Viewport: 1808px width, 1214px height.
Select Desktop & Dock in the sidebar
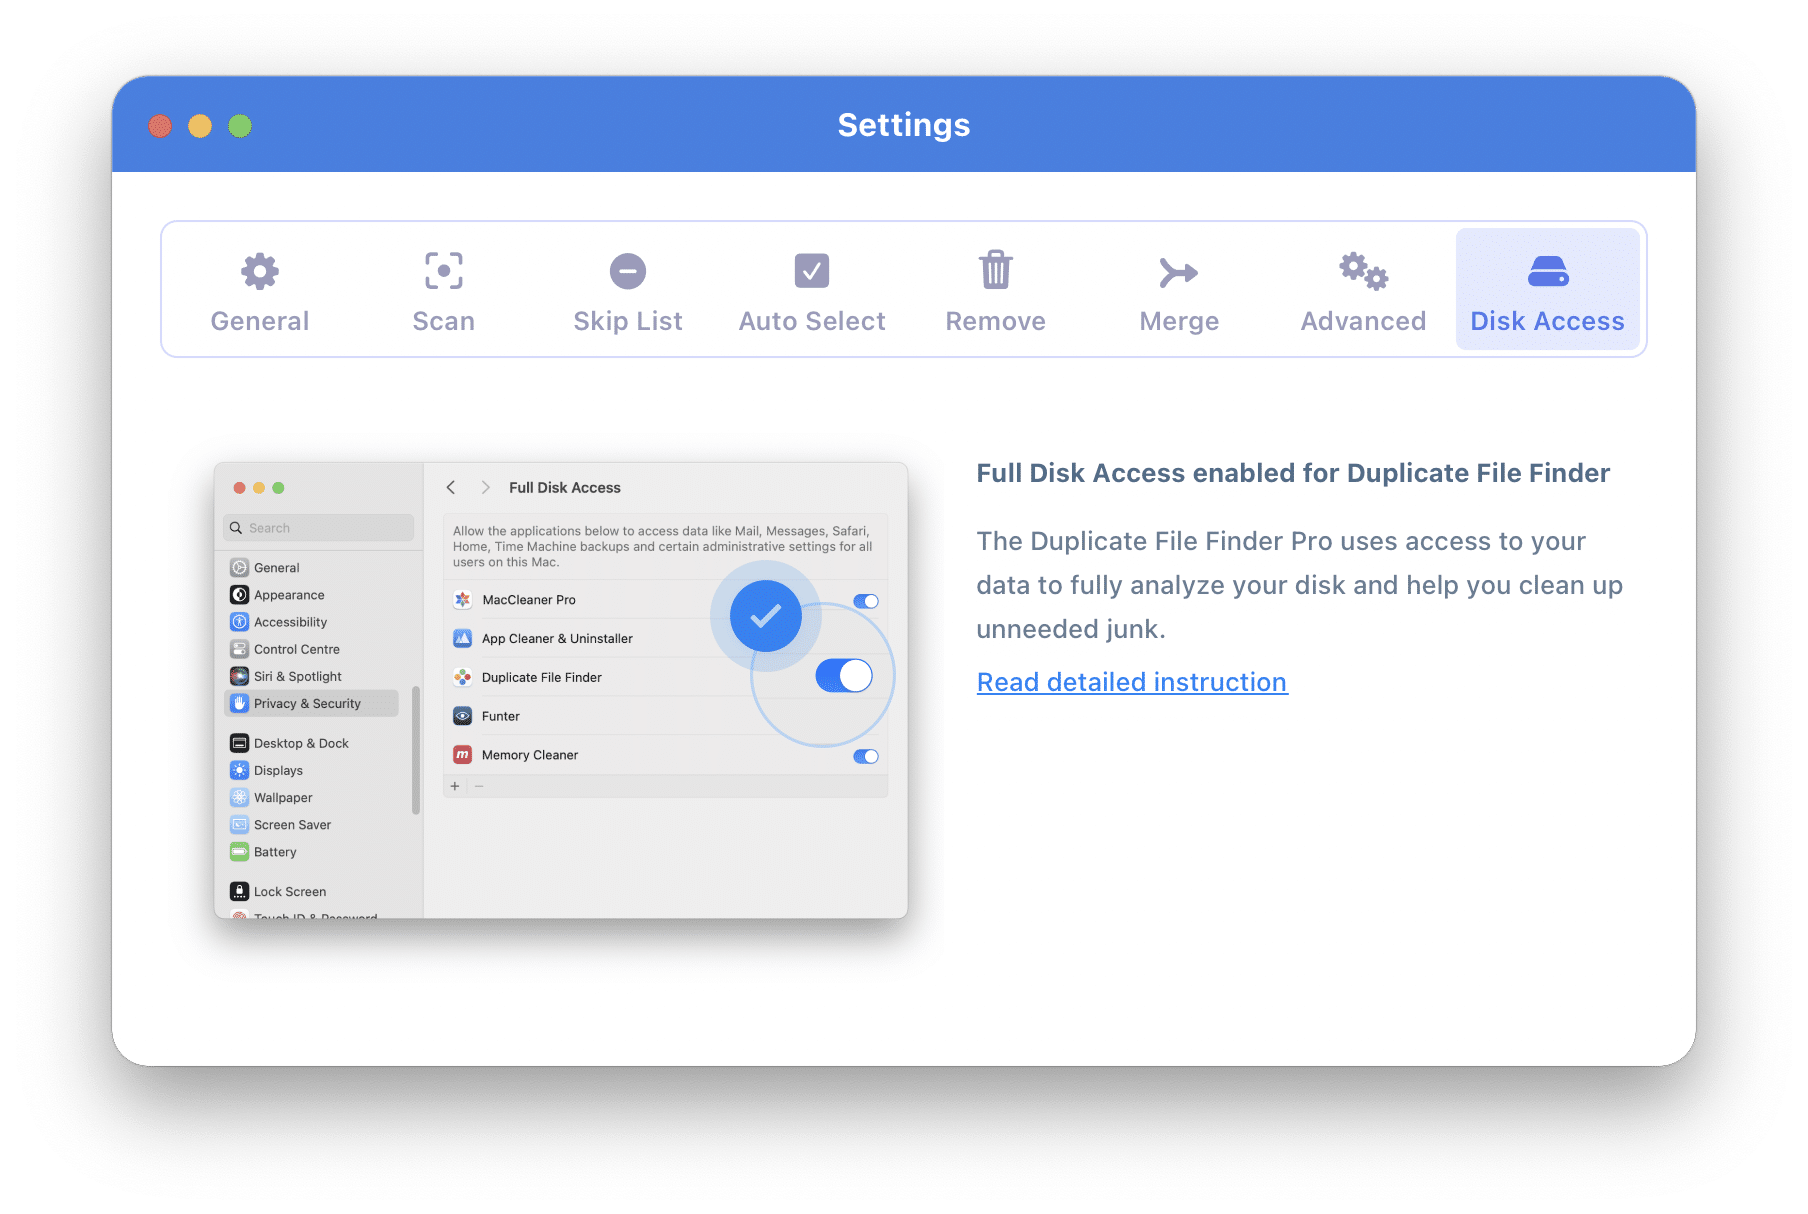click(x=312, y=743)
